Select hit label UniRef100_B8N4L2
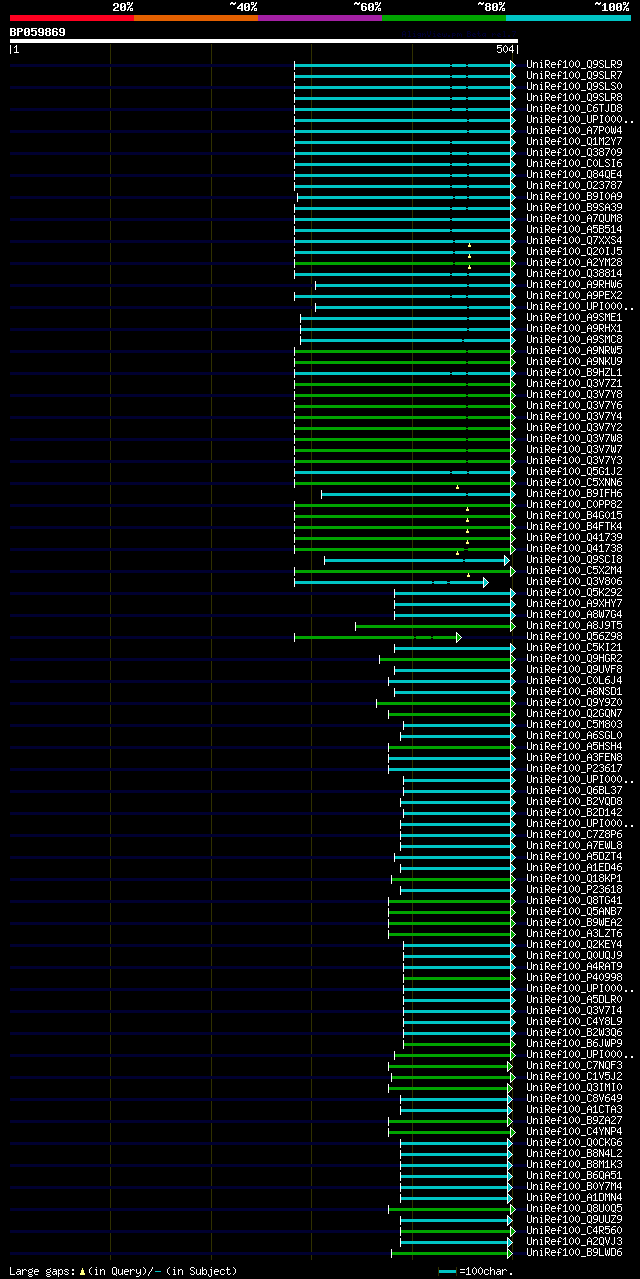Image resolution: width=640 pixels, height=1279 pixels. [x=574, y=1153]
